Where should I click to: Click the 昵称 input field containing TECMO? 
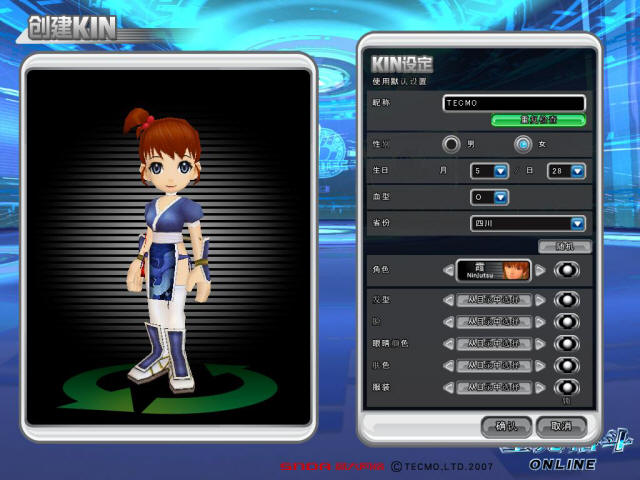click(x=514, y=103)
